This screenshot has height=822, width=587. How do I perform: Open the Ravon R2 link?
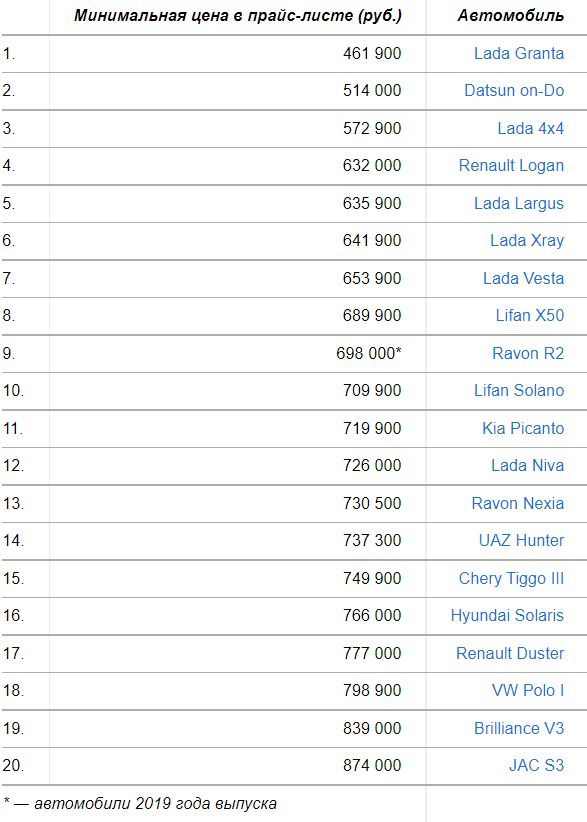[528, 353]
